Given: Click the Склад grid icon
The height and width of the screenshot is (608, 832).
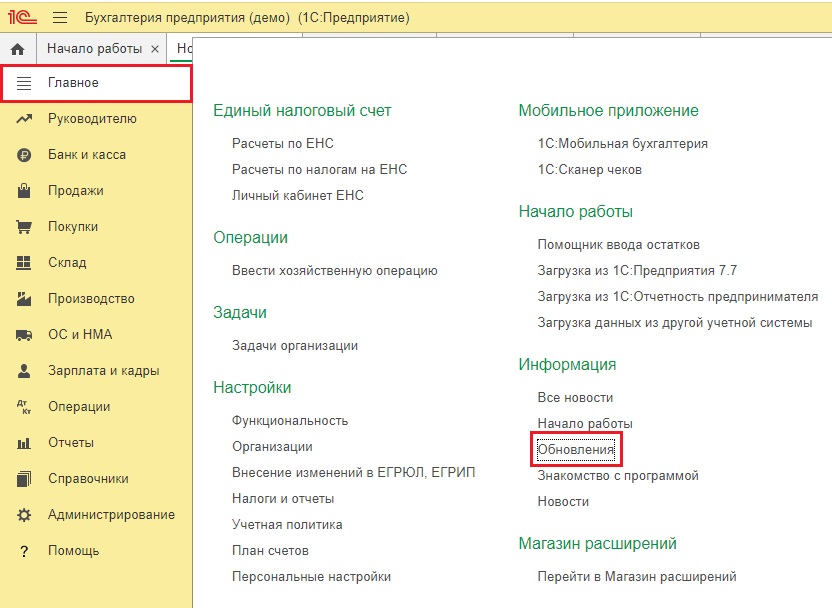Looking at the screenshot, I should point(24,263).
